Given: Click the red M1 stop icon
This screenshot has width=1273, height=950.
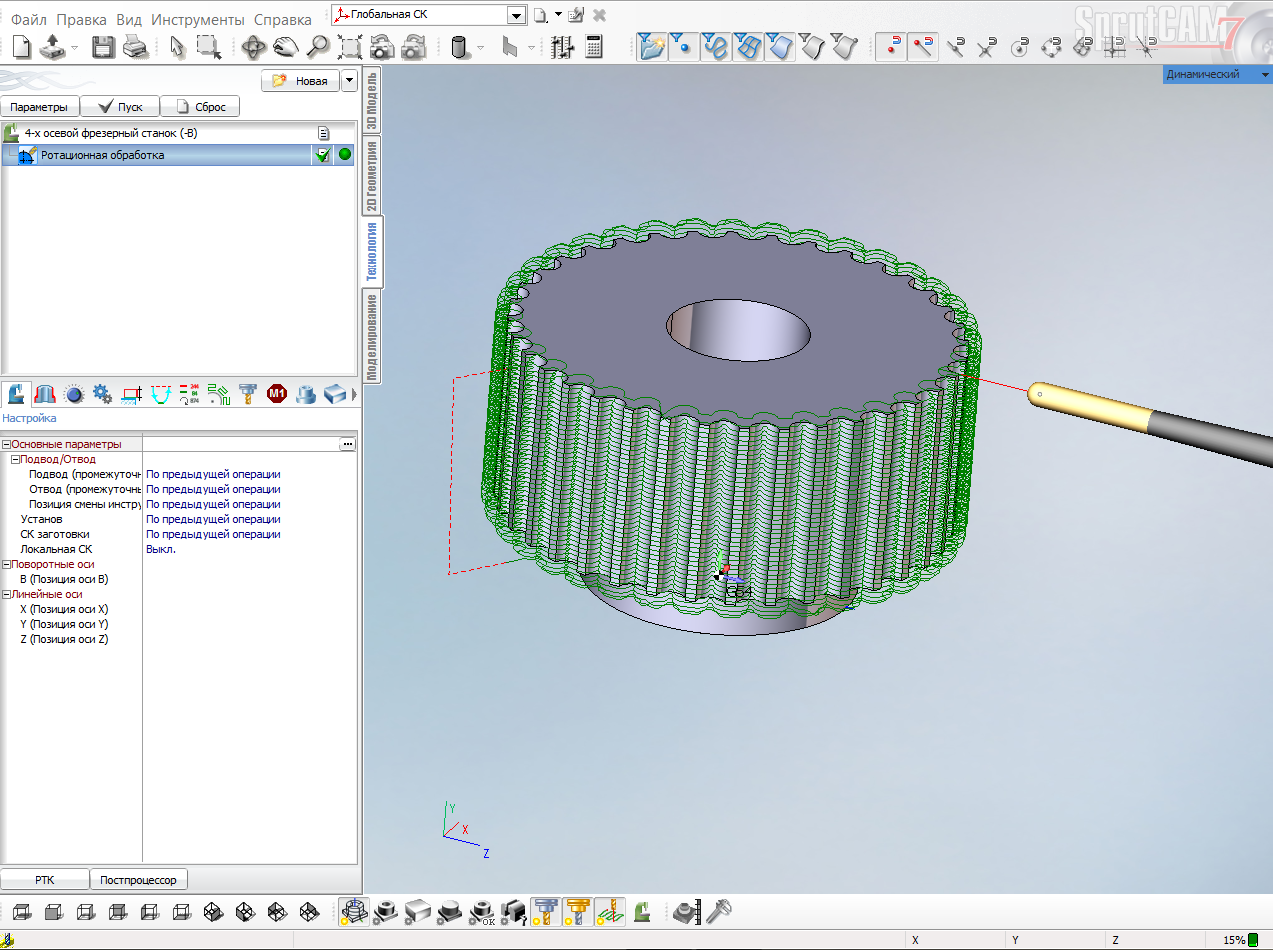Looking at the screenshot, I should pyautogui.click(x=277, y=394).
